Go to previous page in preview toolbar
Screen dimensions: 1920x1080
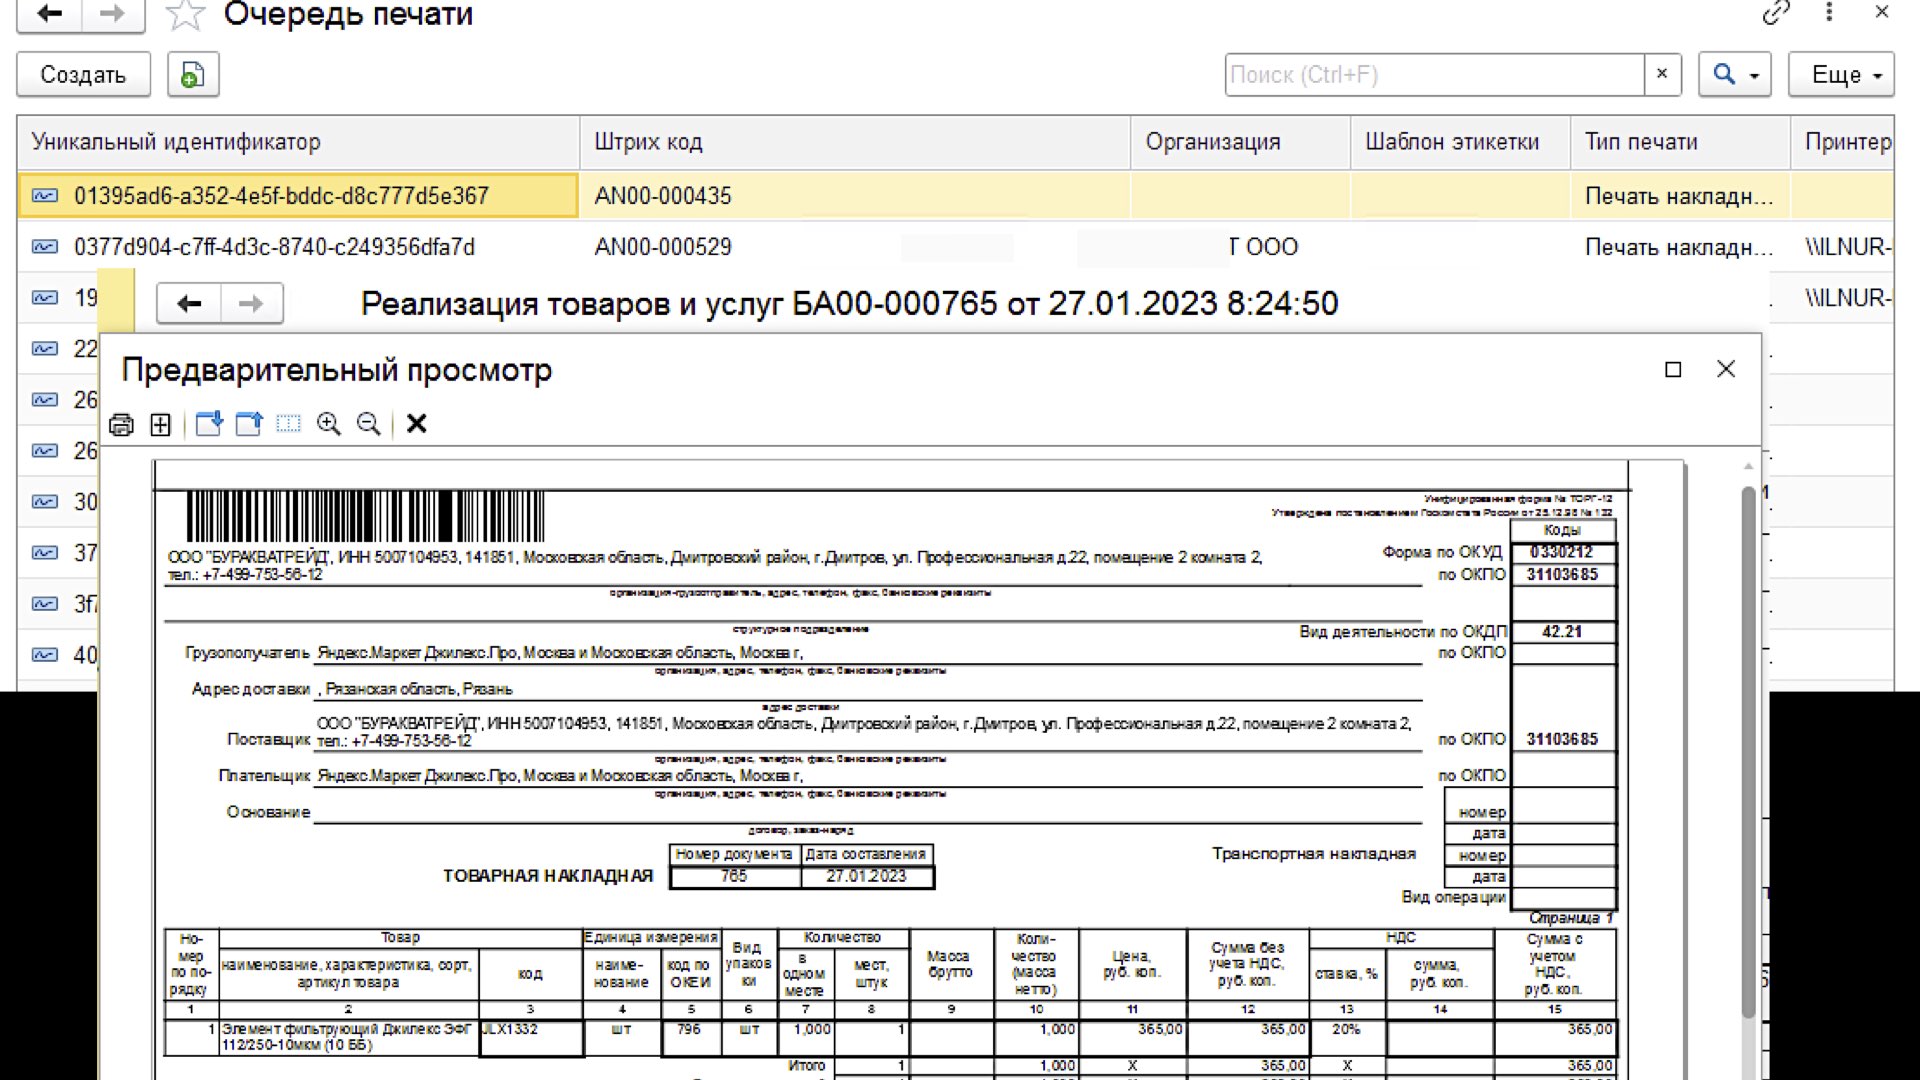click(209, 424)
